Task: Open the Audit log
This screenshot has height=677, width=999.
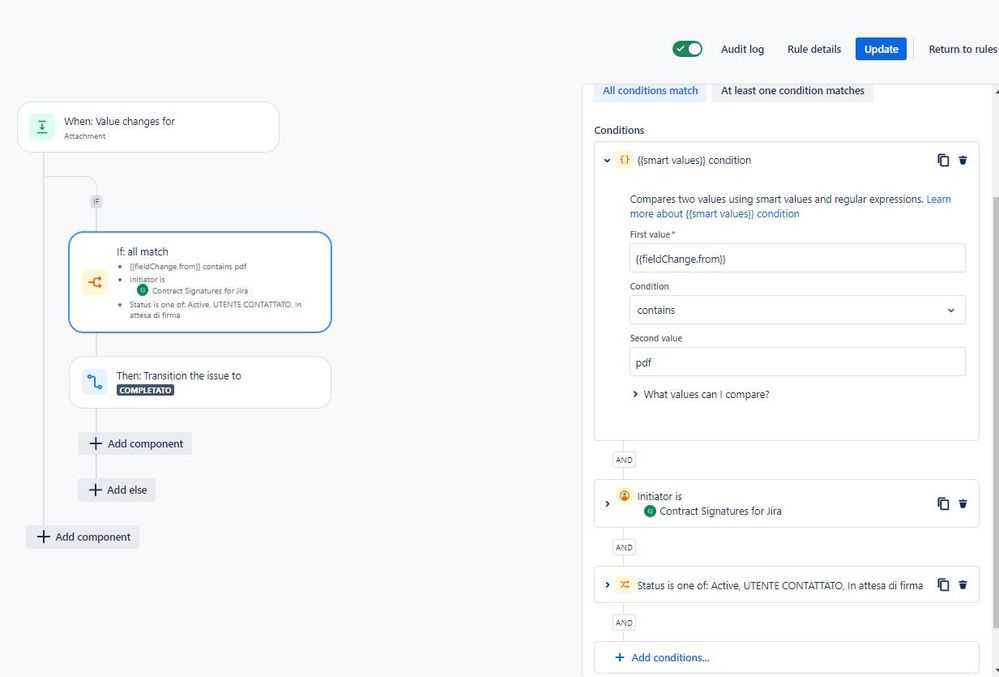Action: [742, 49]
